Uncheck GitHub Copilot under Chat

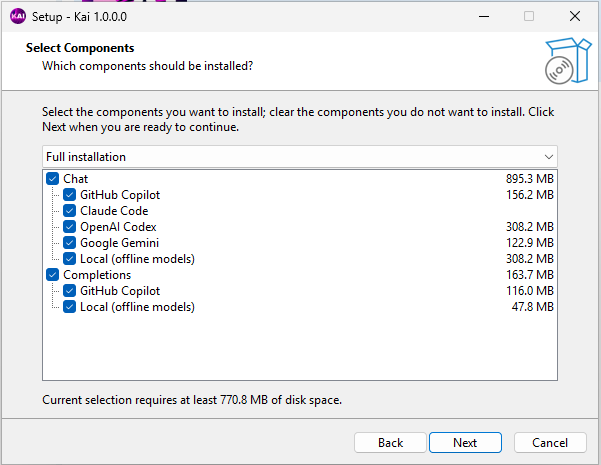tap(69, 195)
